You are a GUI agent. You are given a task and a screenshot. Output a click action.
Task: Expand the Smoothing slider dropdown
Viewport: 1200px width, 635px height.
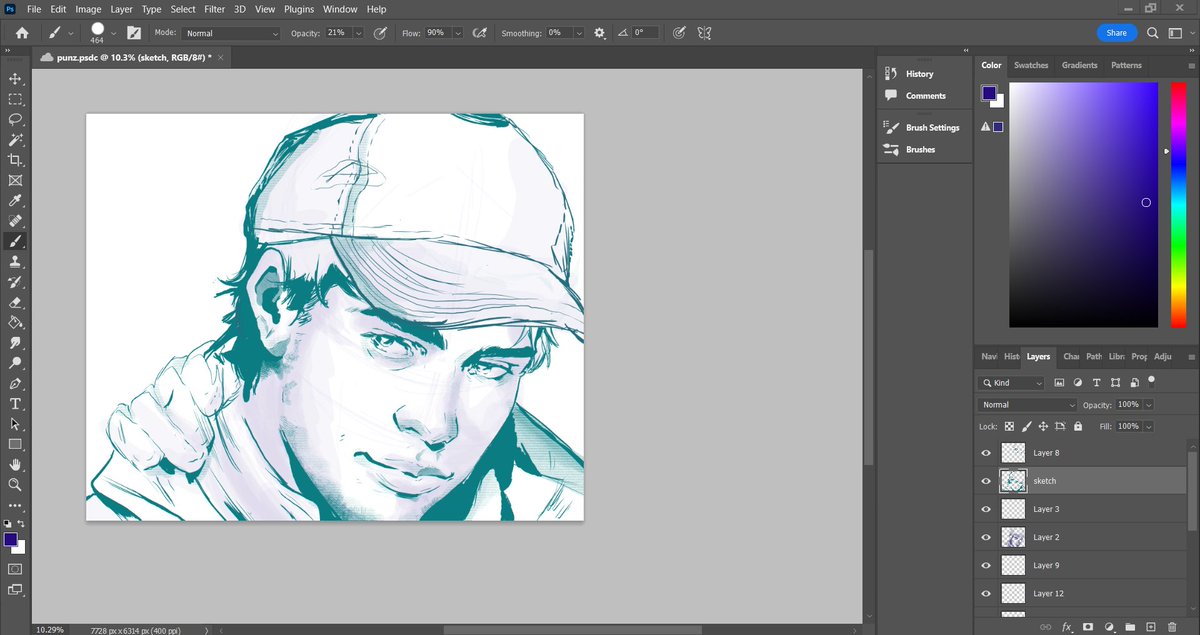pyautogui.click(x=578, y=33)
